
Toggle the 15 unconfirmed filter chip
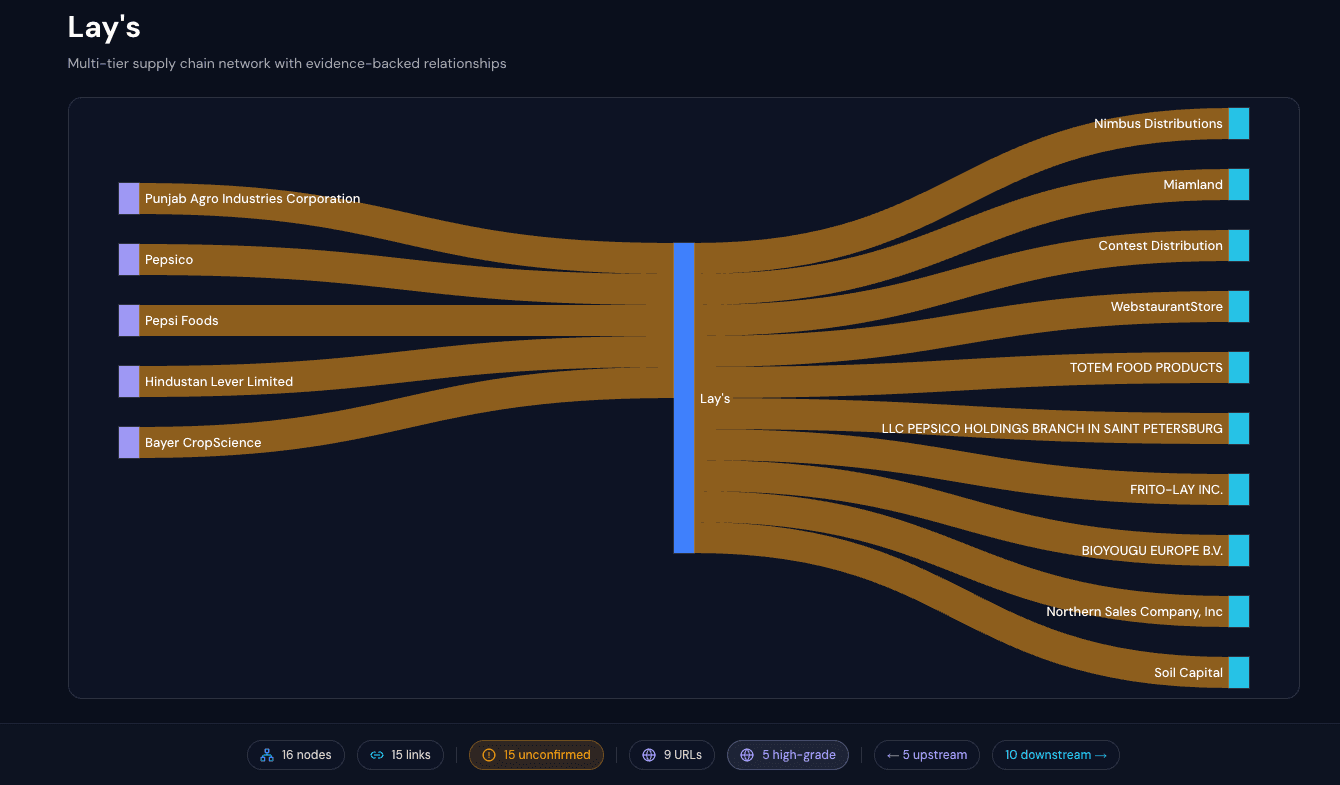[x=536, y=755]
